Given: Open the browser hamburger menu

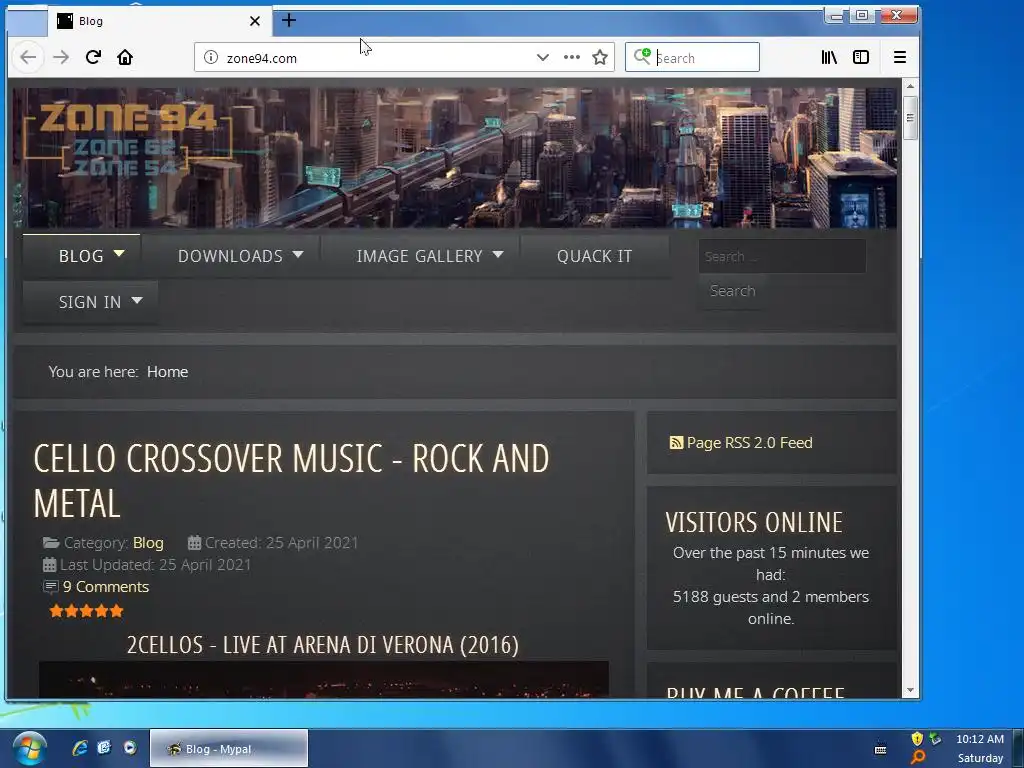Looking at the screenshot, I should (899, 57).
